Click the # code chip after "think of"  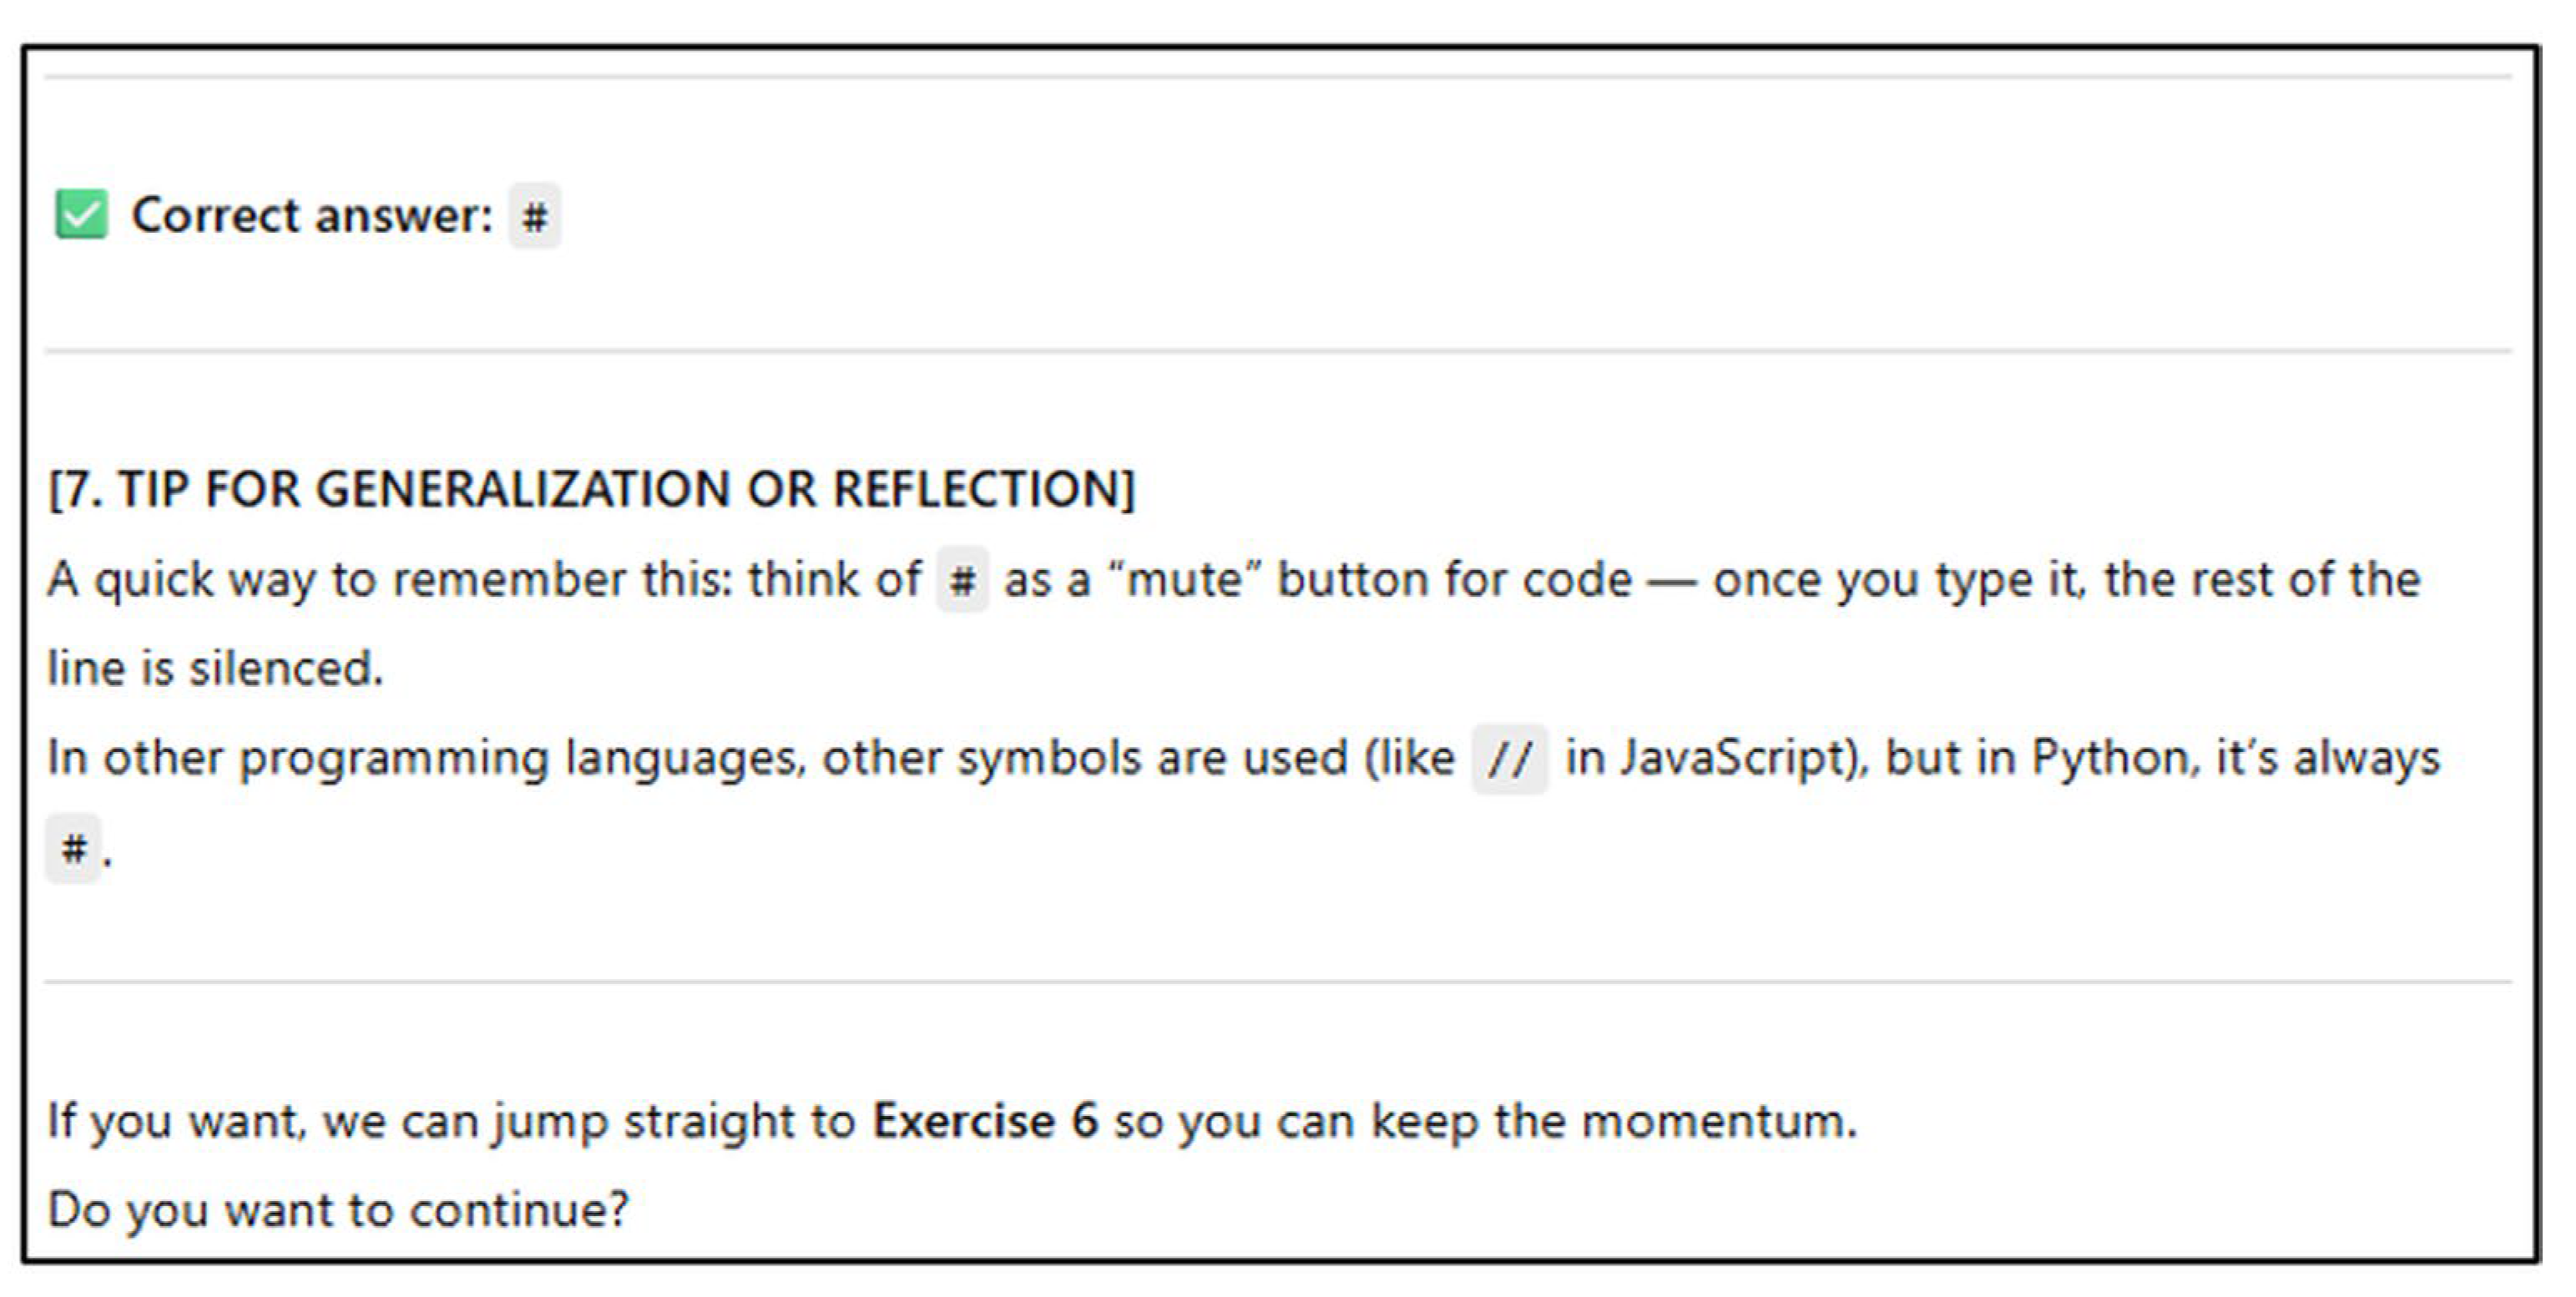click(x=962, y=580)
